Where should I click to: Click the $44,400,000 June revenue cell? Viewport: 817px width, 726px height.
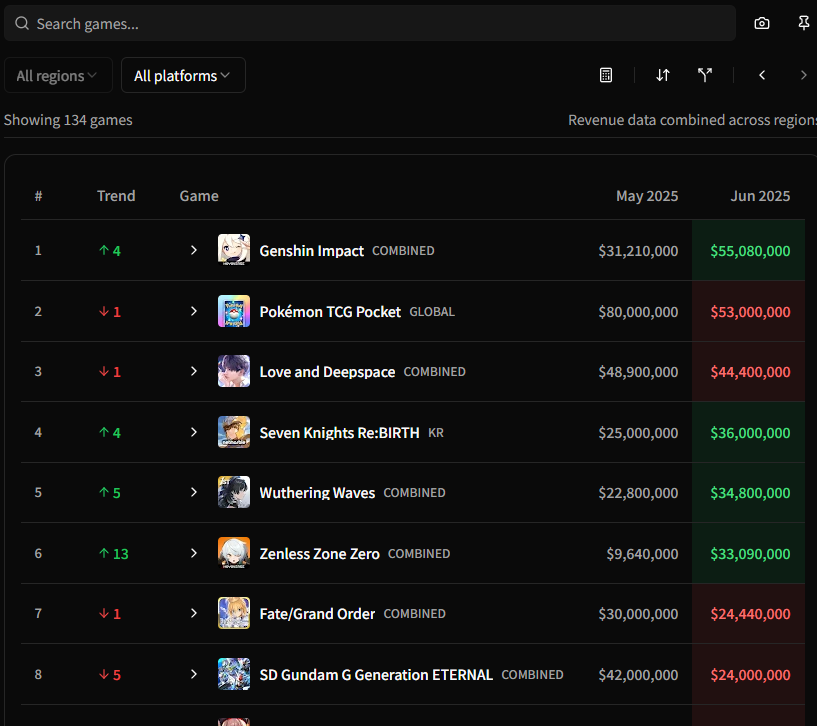point(750,372)
